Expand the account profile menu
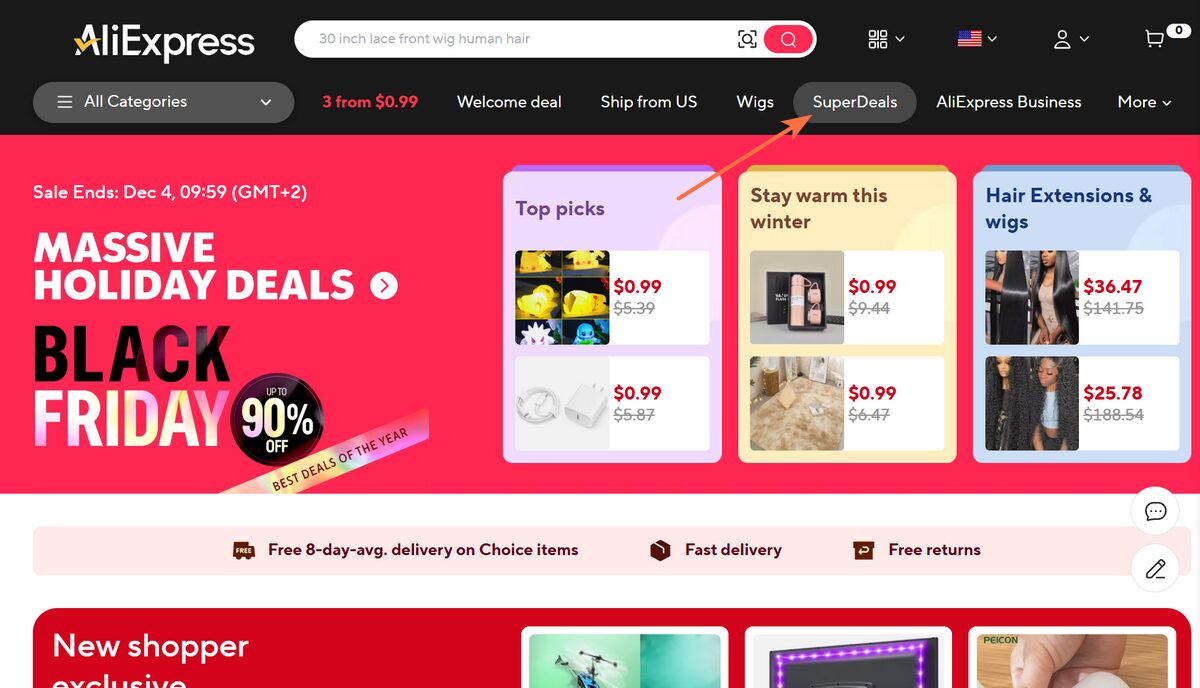 pyautogui.click(x=1070, y=39)
